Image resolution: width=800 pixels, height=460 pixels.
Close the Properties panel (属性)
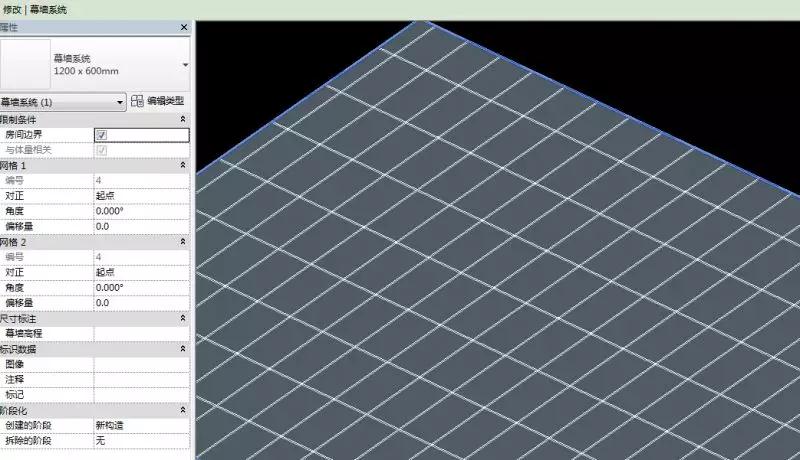click(184, 27)
